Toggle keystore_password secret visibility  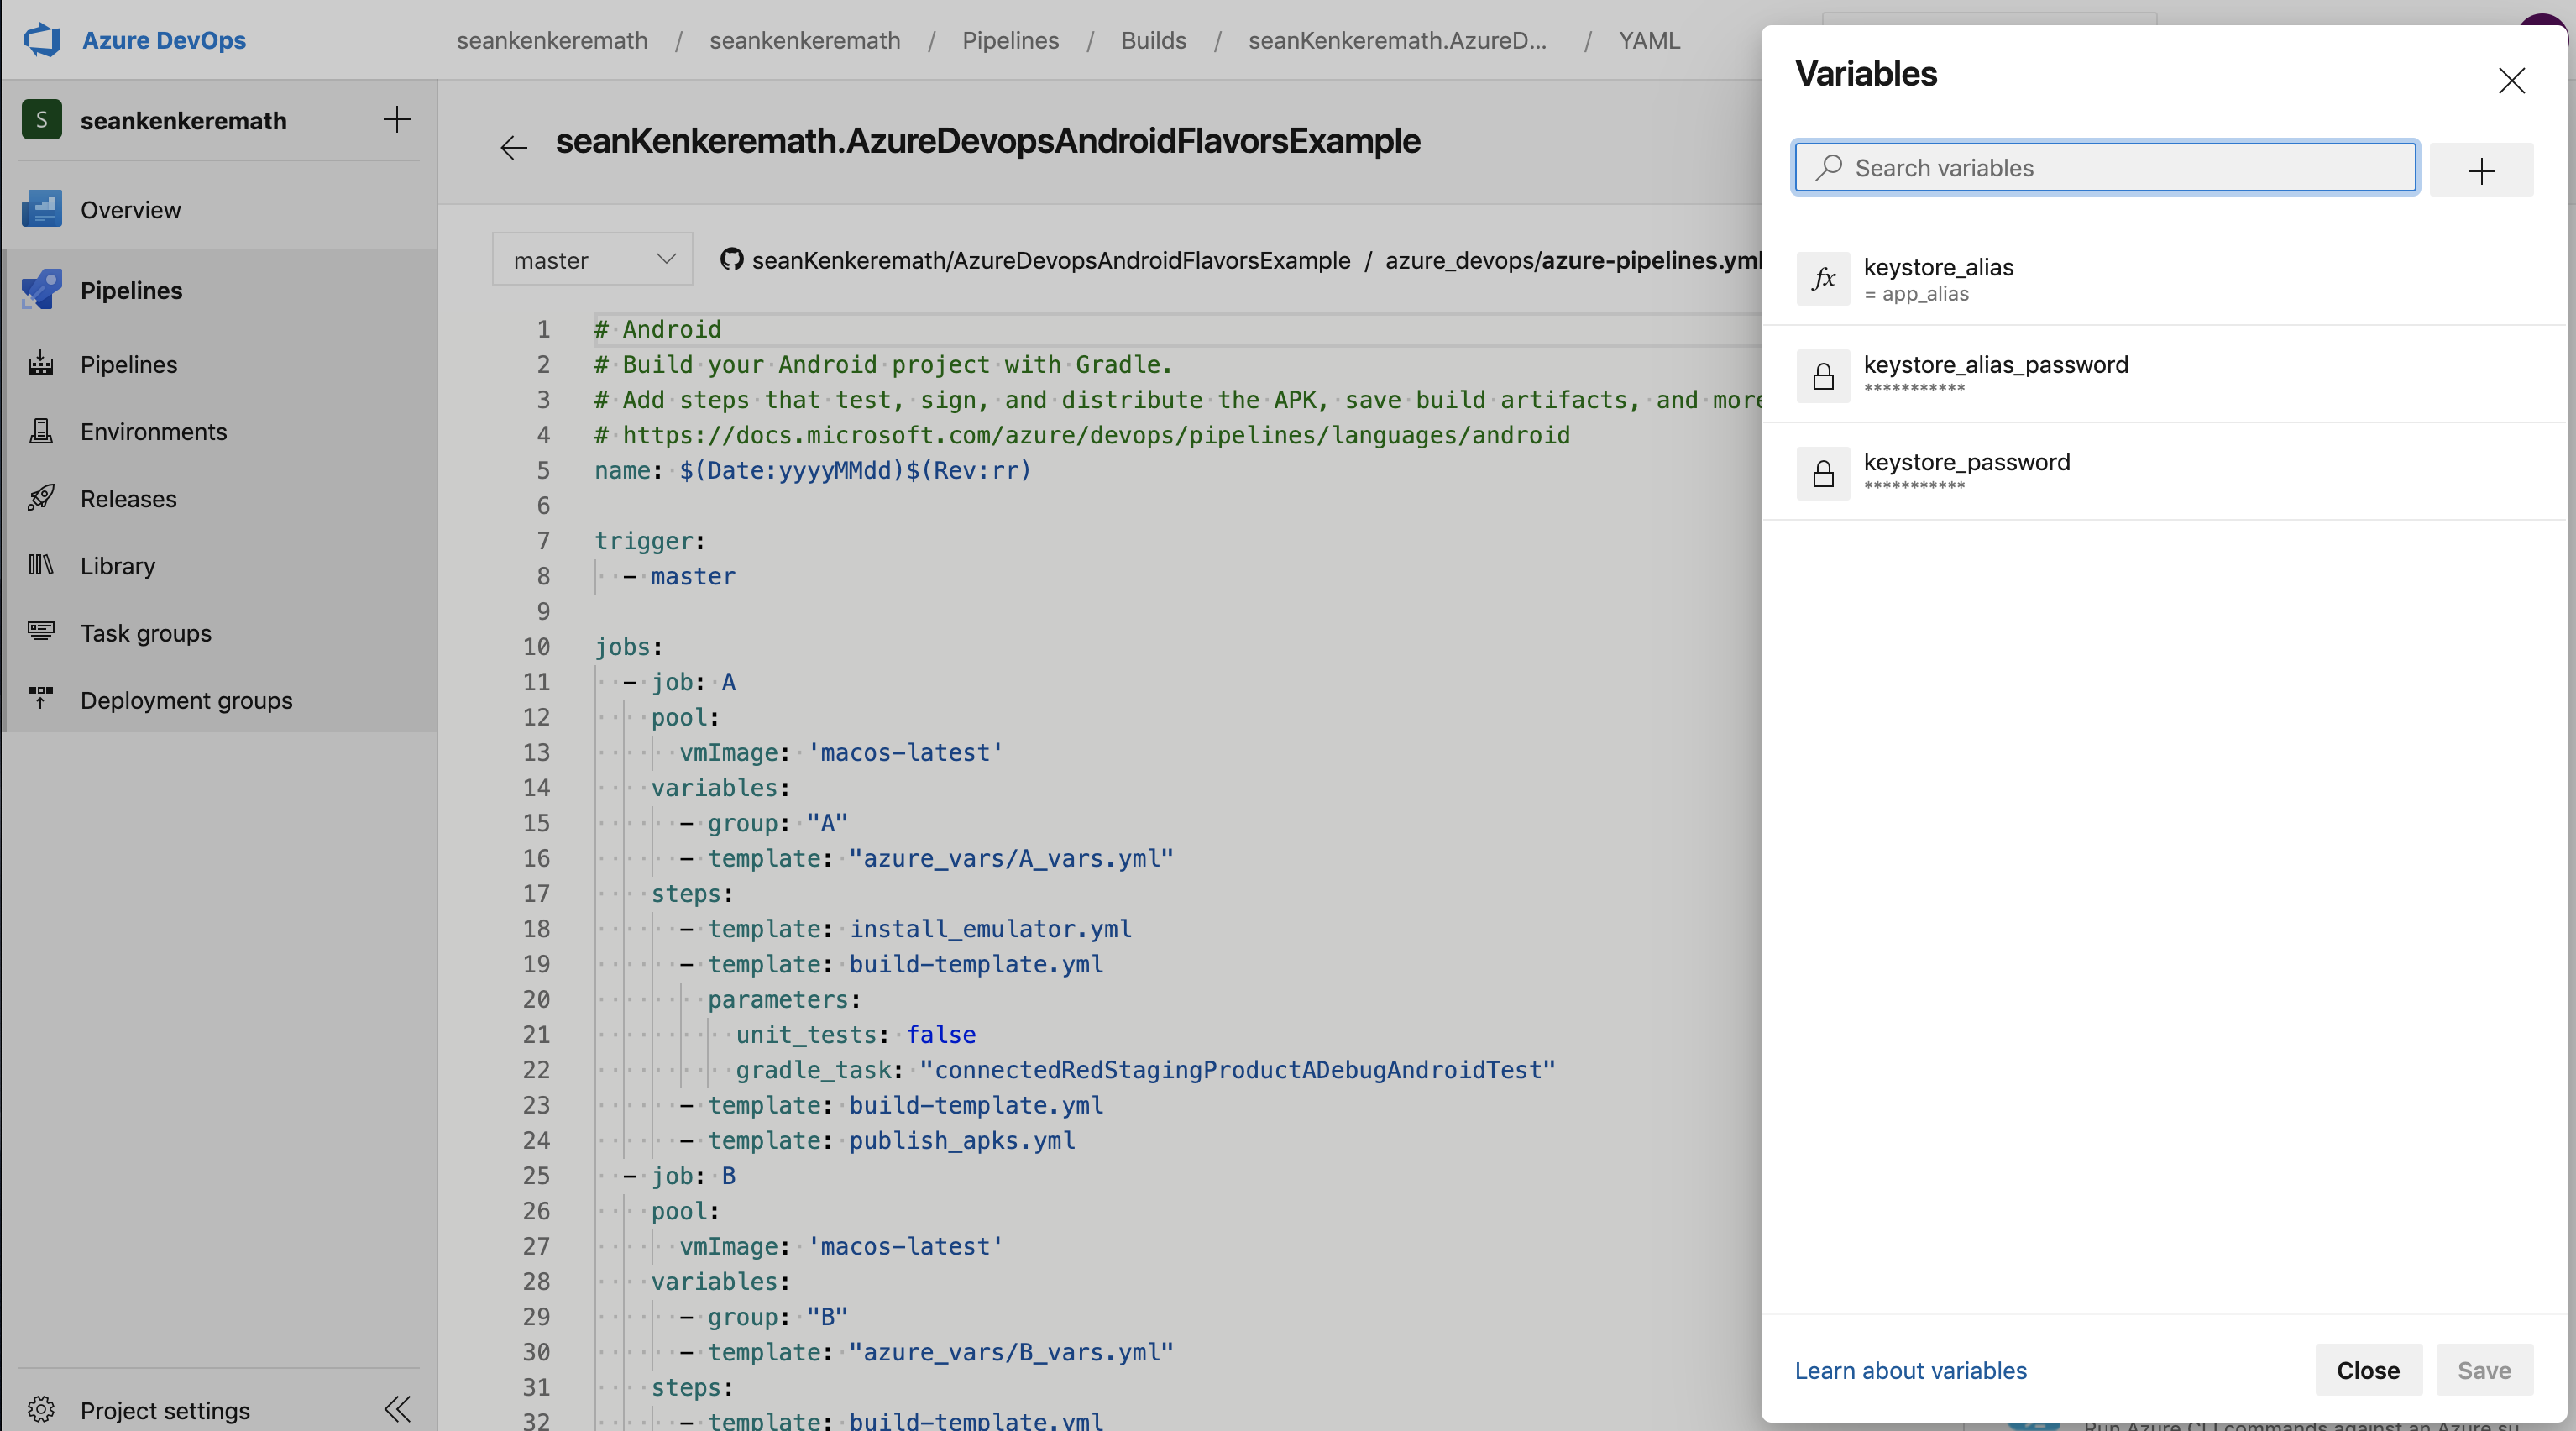pyautogui.click(x=1824, y=470)
